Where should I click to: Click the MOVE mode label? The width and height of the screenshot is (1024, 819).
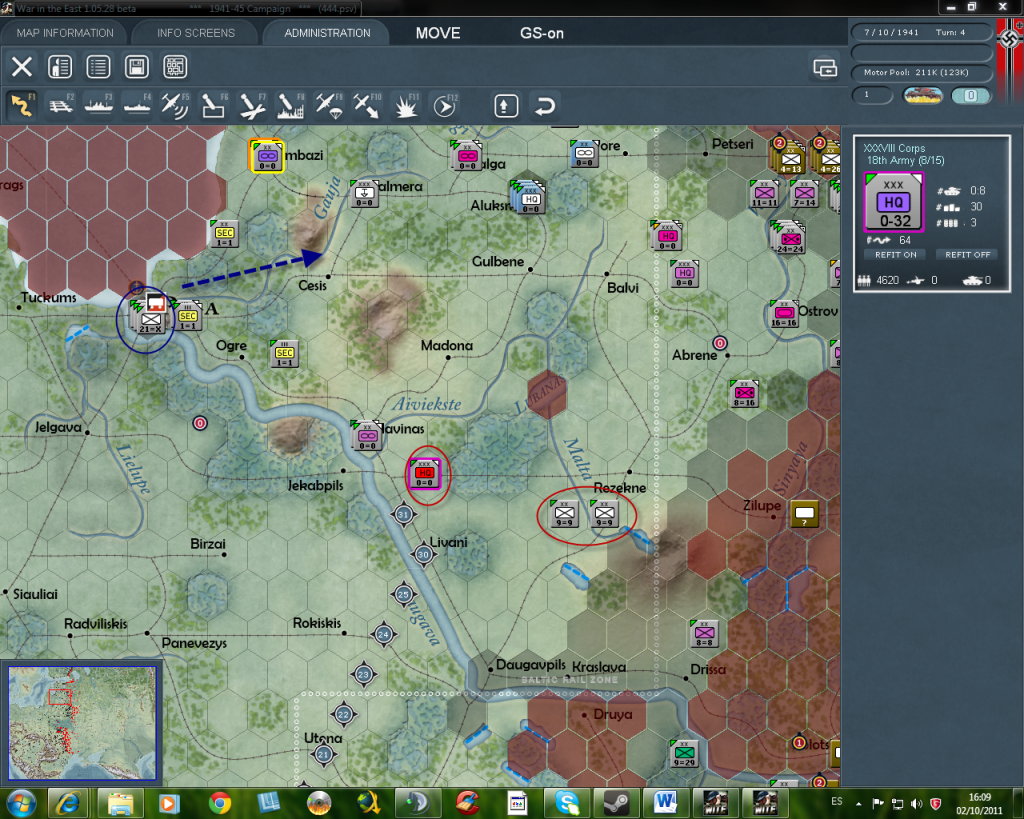pyautogui.click(x=438, y=33)
